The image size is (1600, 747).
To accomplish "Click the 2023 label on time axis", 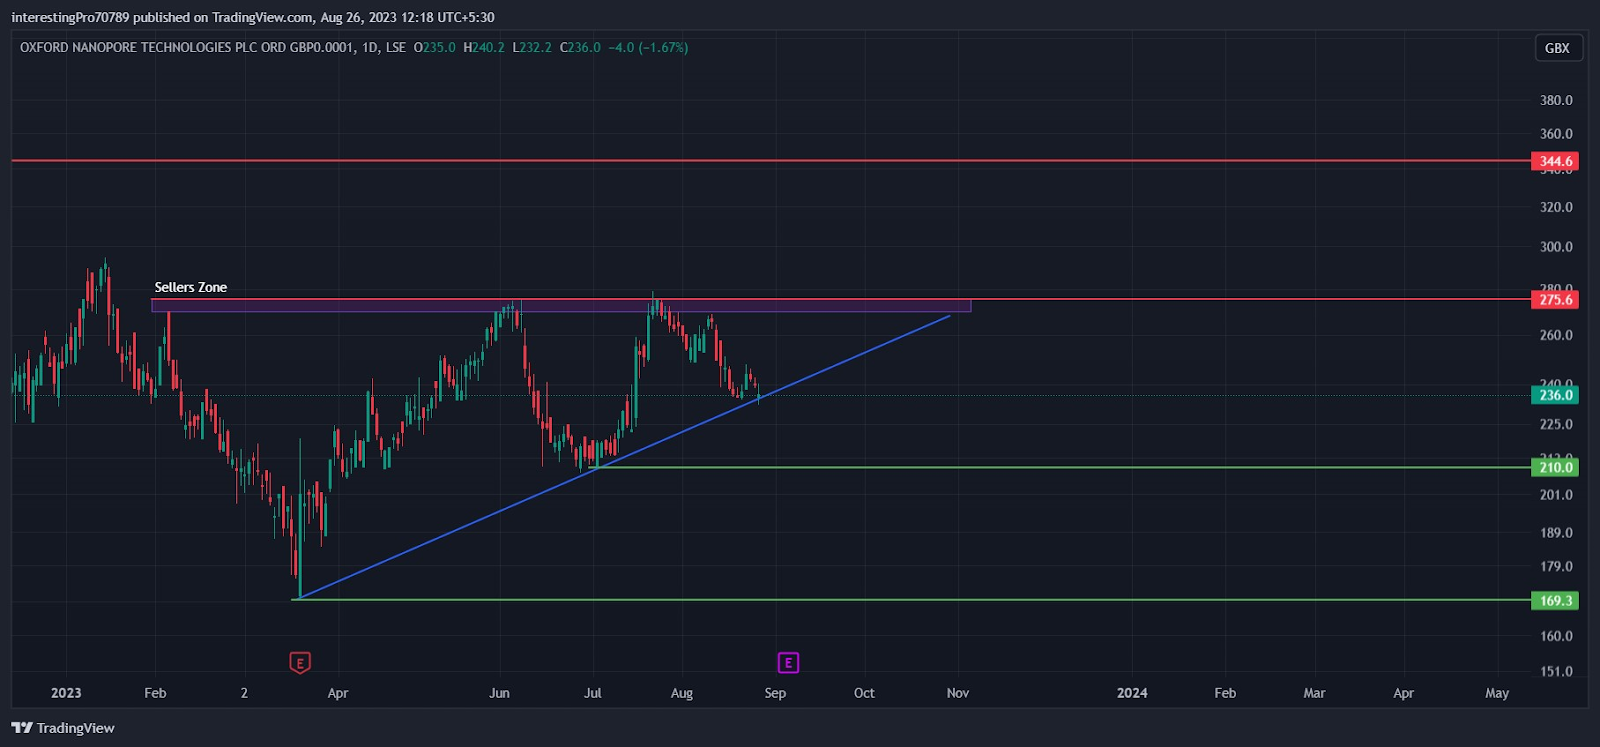I will 66,693.
